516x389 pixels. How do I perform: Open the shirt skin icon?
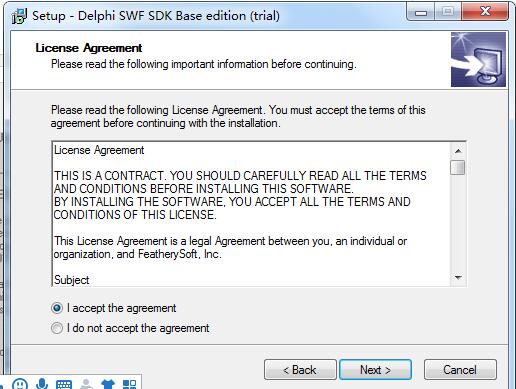108,384
